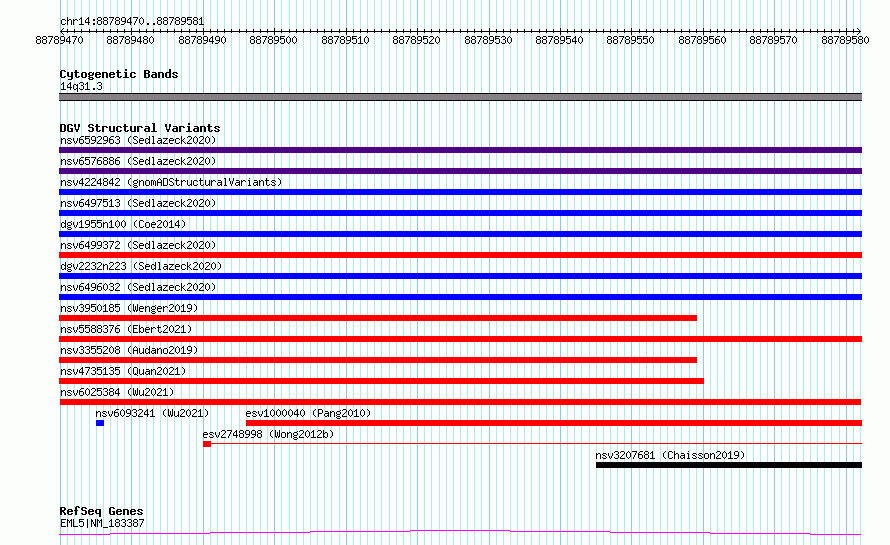
Task: Open dgv2232n223 (Sedlazeck2020) label
Action: (x=141, y=266)
